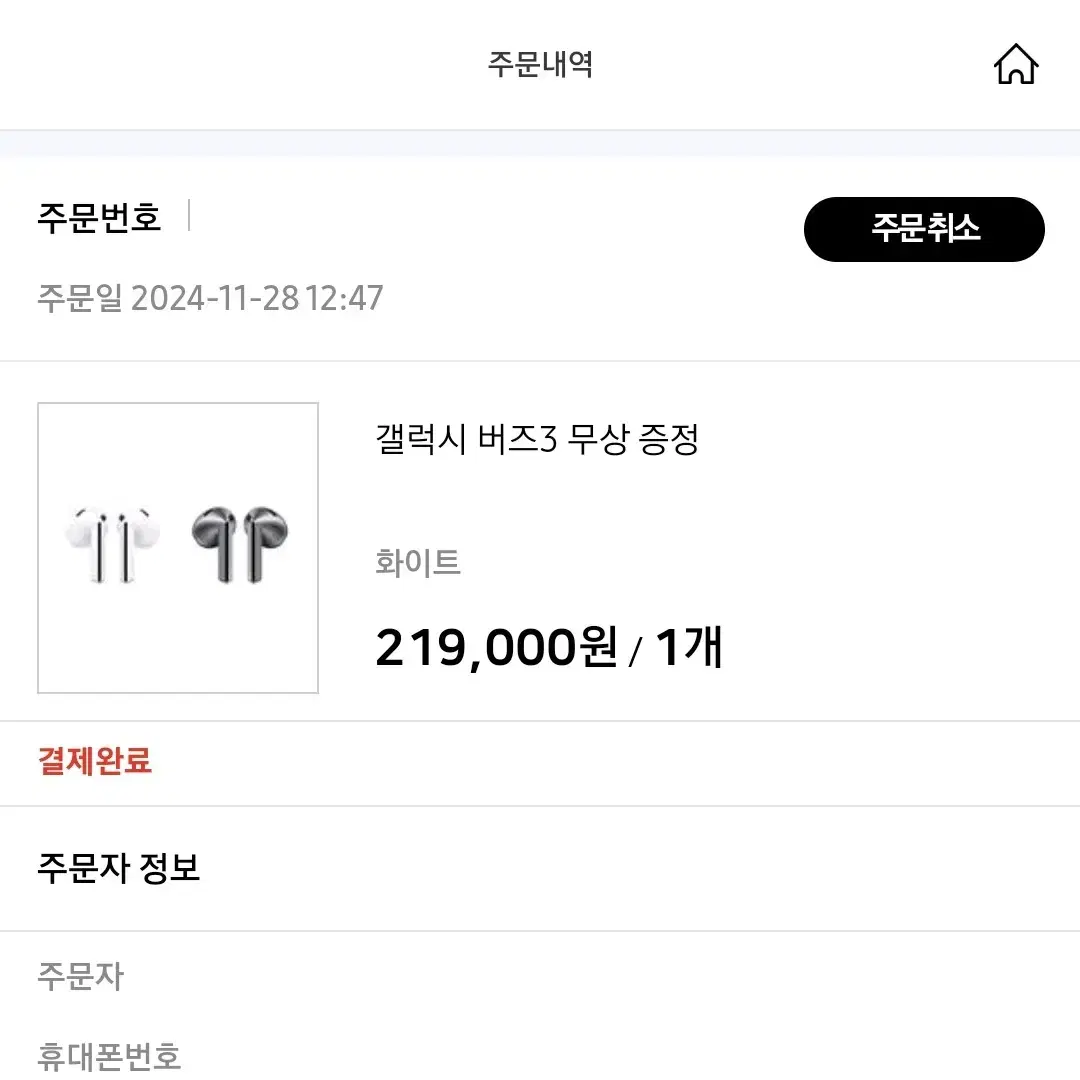Tap the 1개 quantity text
1080x1080 pixels.
[x=689, y=647]
